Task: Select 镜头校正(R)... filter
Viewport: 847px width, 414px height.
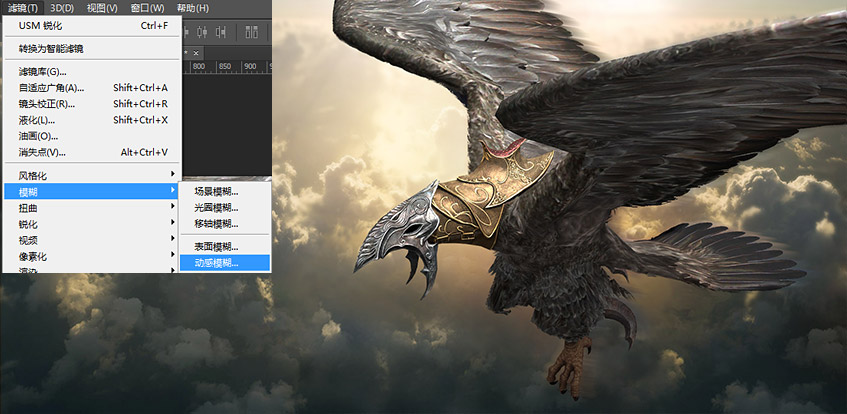Action: tap(93, 104)
